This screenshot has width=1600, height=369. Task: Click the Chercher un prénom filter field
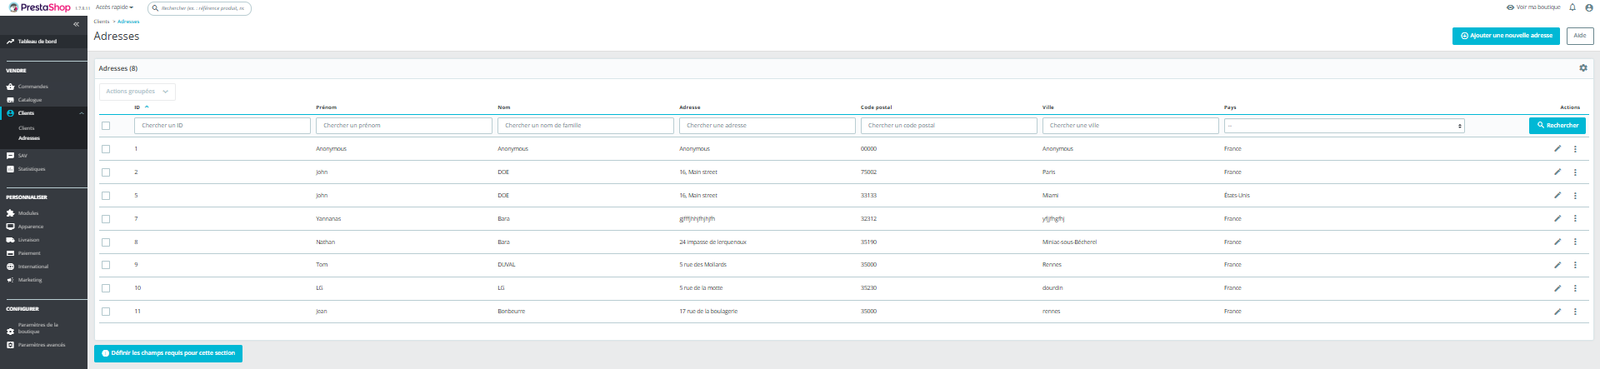(404, 125)
